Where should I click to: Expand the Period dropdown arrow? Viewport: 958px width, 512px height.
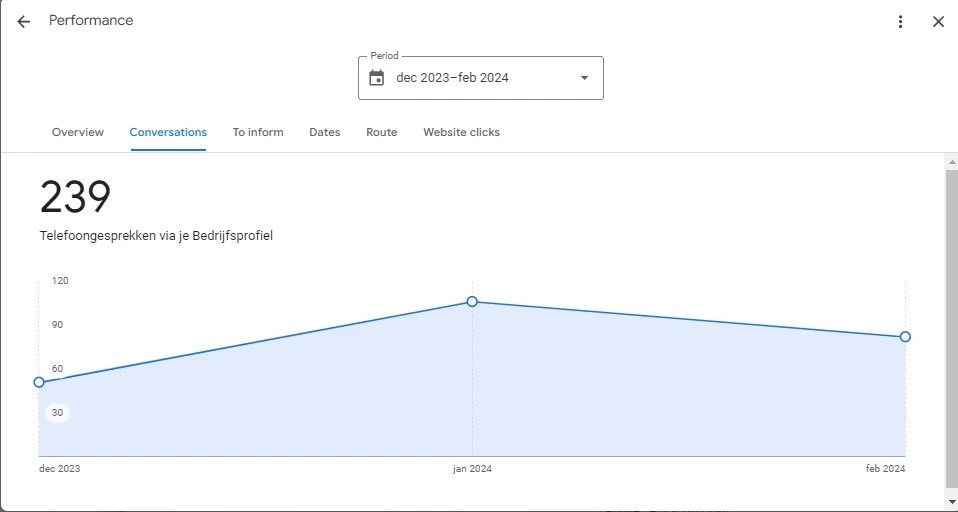pos(584,78)
